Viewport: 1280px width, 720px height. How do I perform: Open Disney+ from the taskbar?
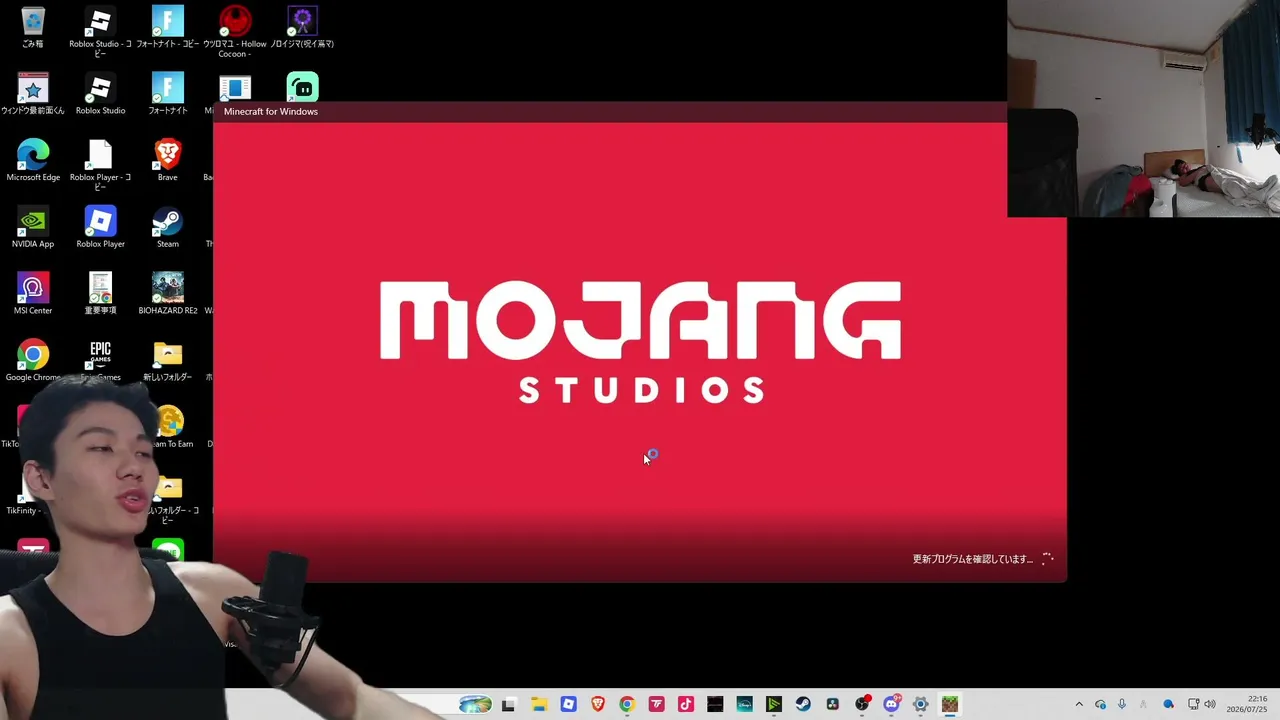point(744,704)
